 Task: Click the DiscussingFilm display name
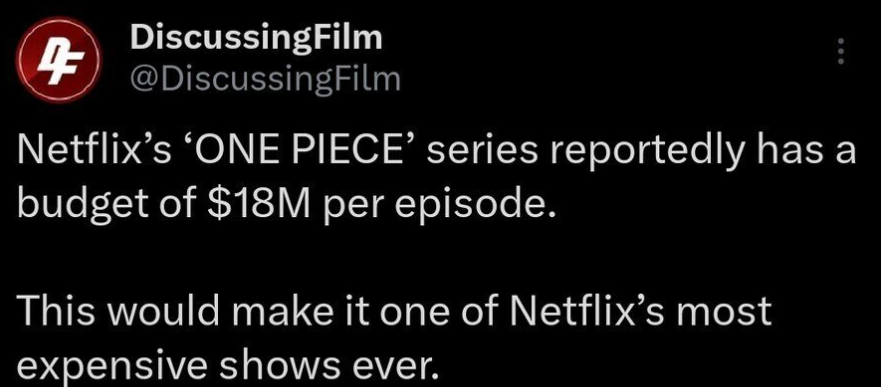[256, 39]
